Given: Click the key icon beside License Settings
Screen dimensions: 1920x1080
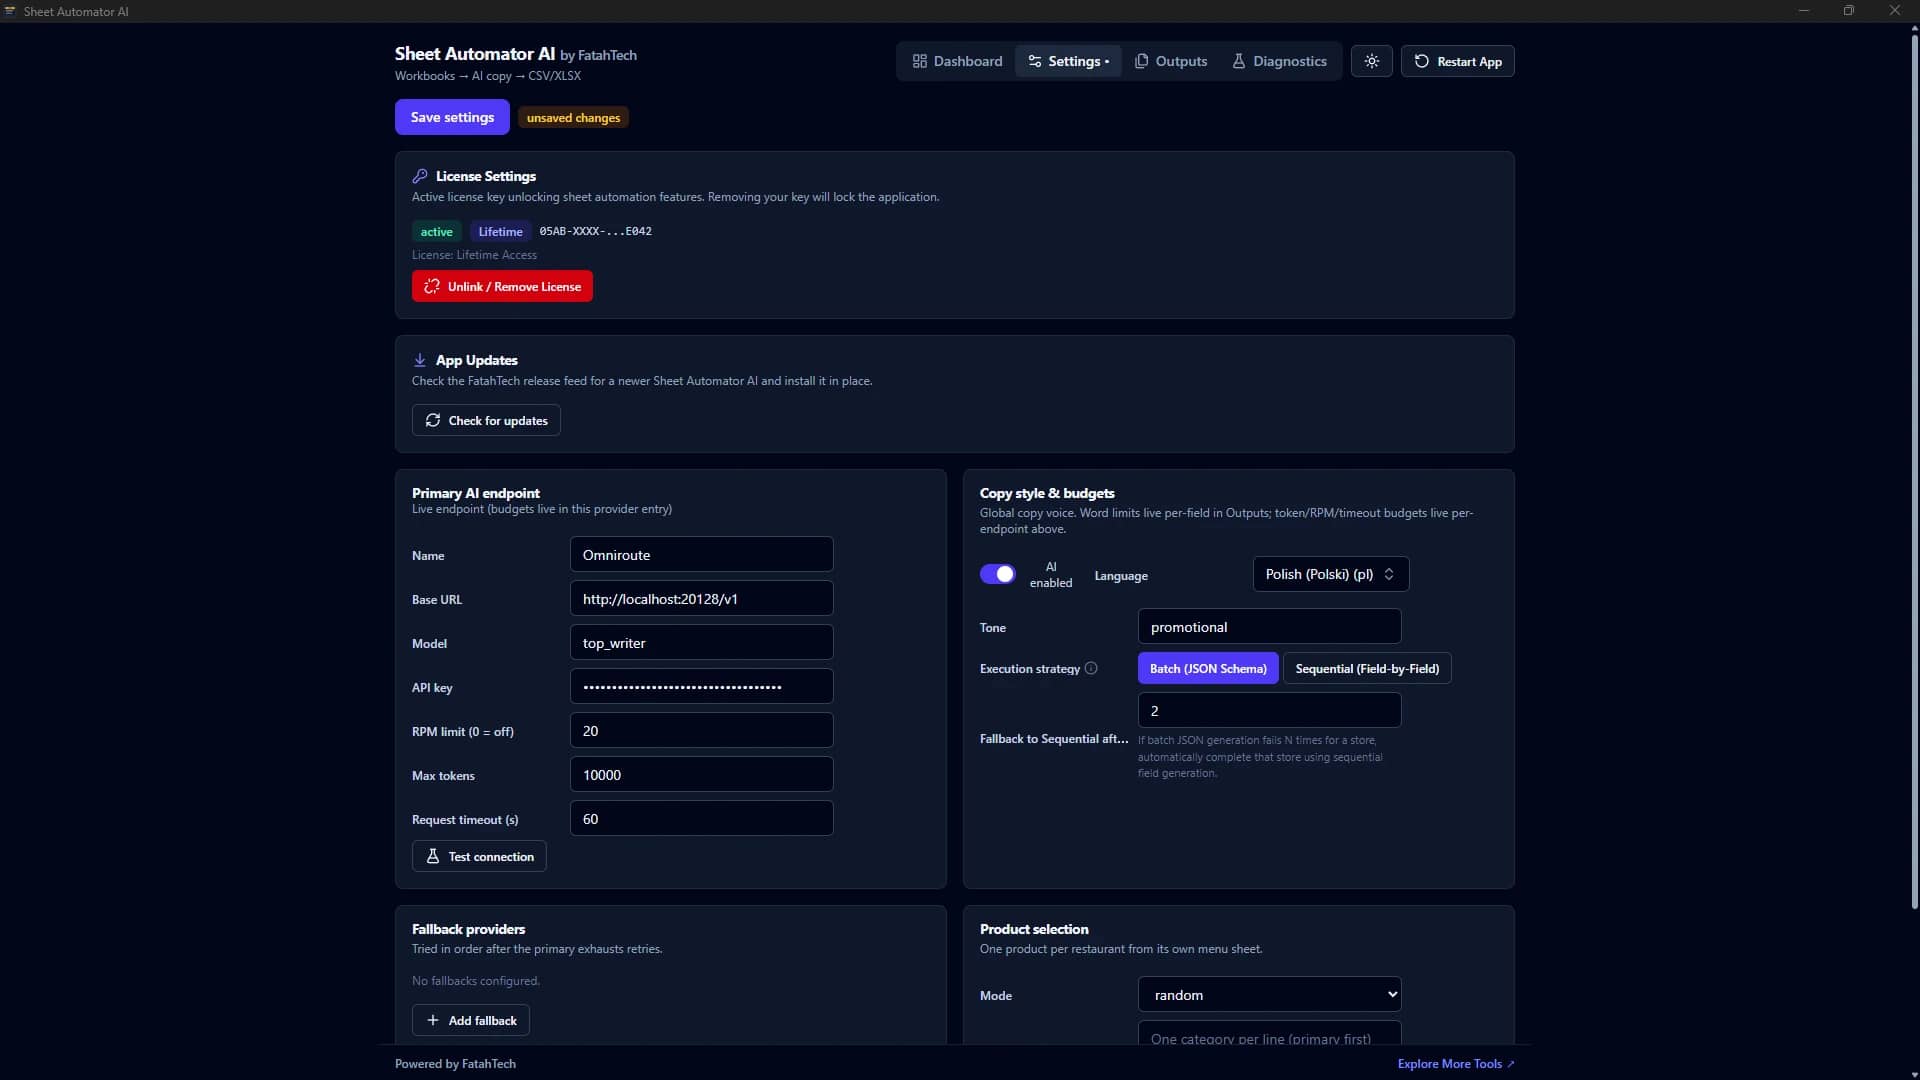Looking at the screenshot, I should click(420, 176).
